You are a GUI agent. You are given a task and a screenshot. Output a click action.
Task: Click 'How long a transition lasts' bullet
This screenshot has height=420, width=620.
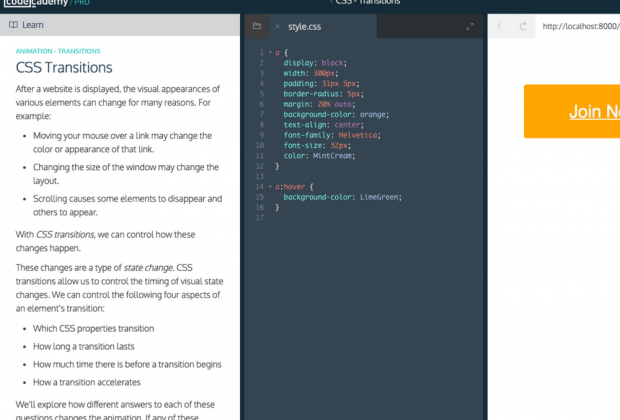pyautogui.click(x=84, y=346)
